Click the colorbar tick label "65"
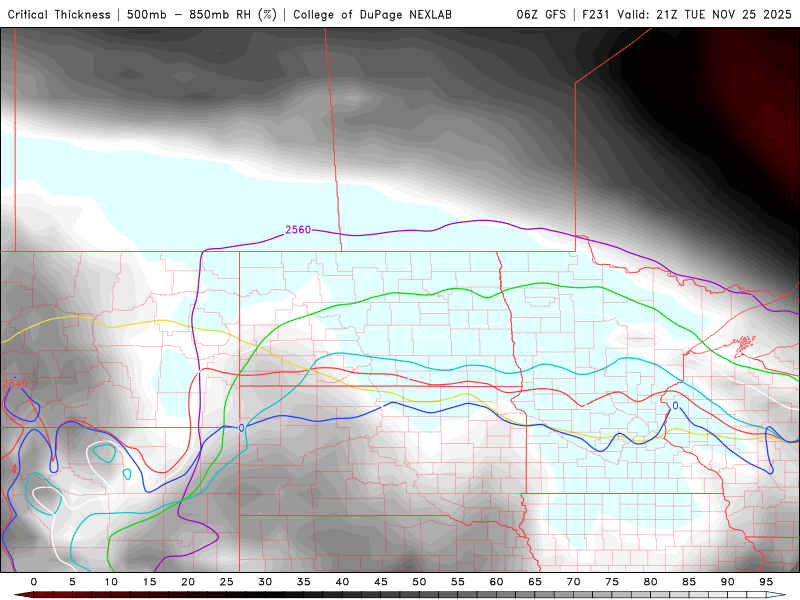 (535, 582)
